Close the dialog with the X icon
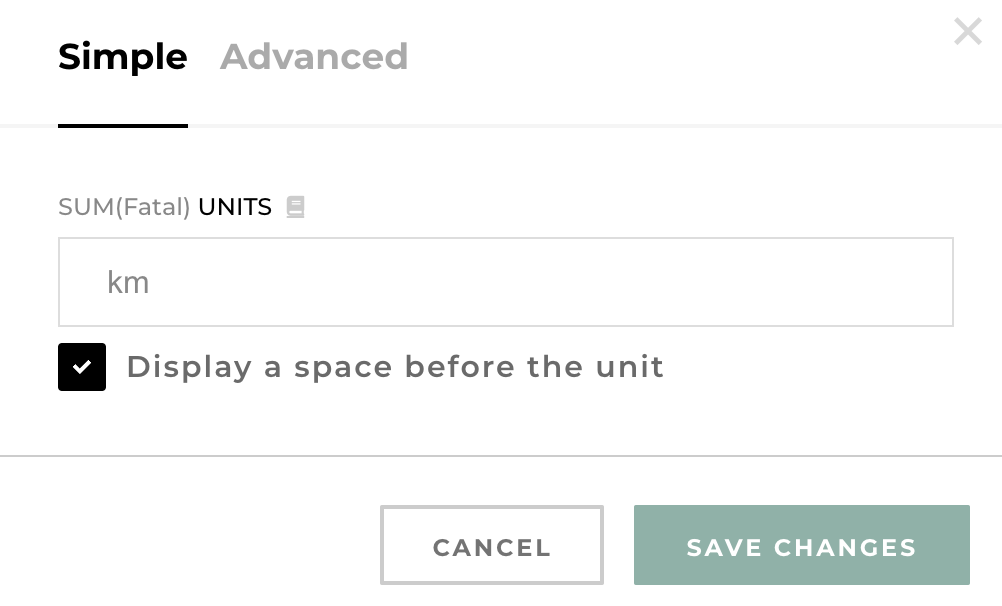 967,32
